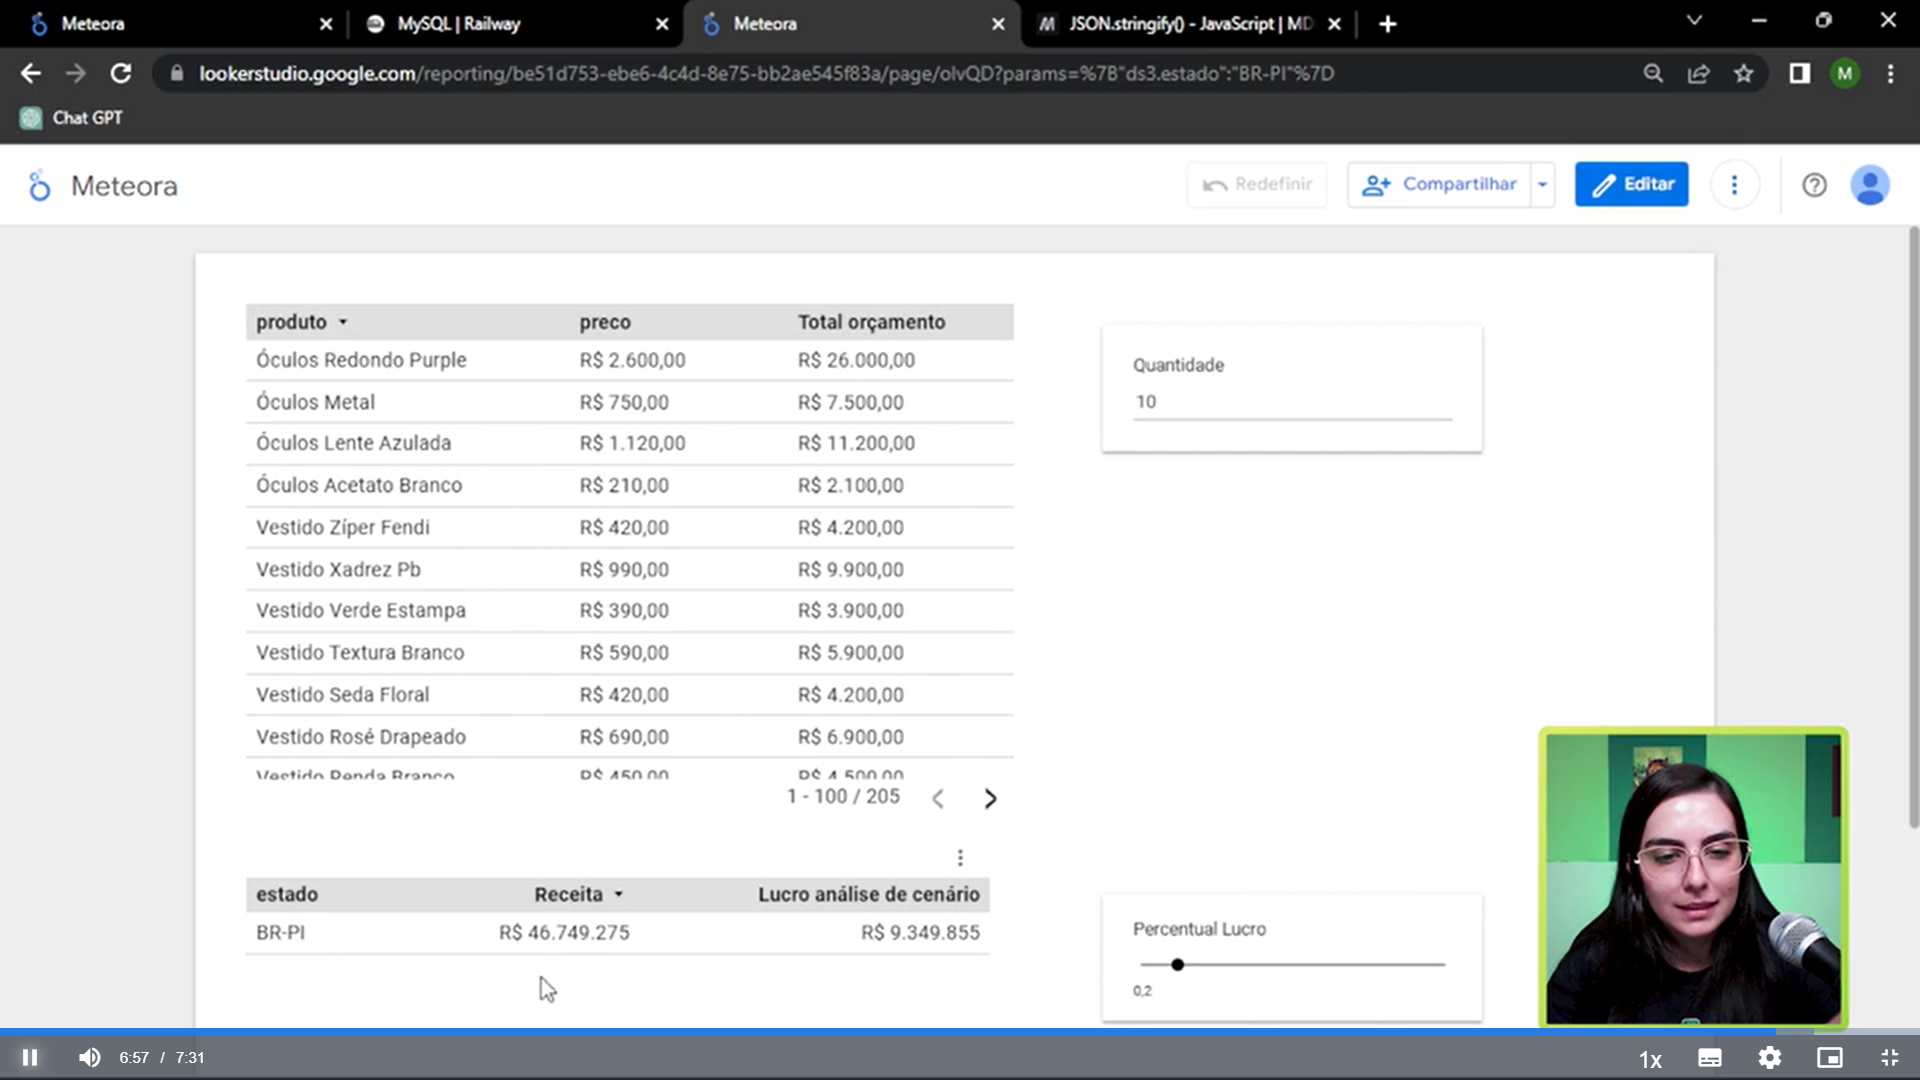Click the zoom magnifier icon in address bar
The image size is (1920, 1080).
(x=1653, y=73)
